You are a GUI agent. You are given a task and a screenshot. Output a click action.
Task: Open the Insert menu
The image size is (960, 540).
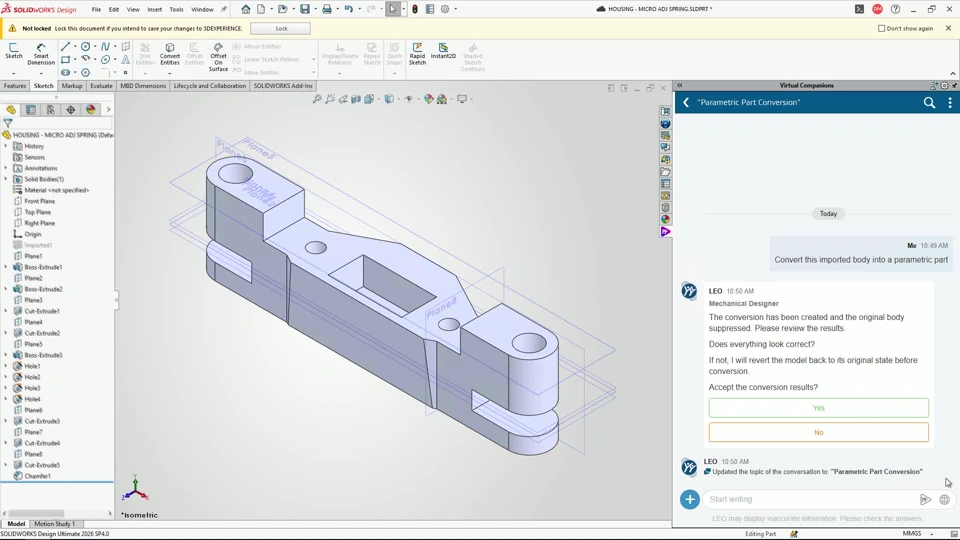coord(154,10)
